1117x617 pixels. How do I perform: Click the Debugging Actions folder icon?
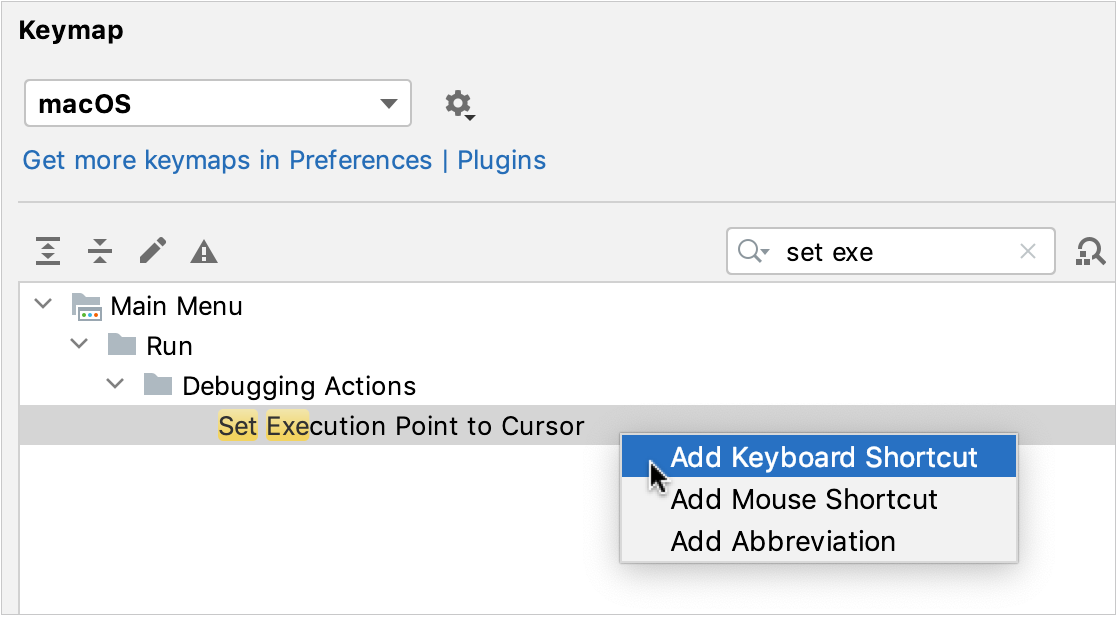(160, 385)
